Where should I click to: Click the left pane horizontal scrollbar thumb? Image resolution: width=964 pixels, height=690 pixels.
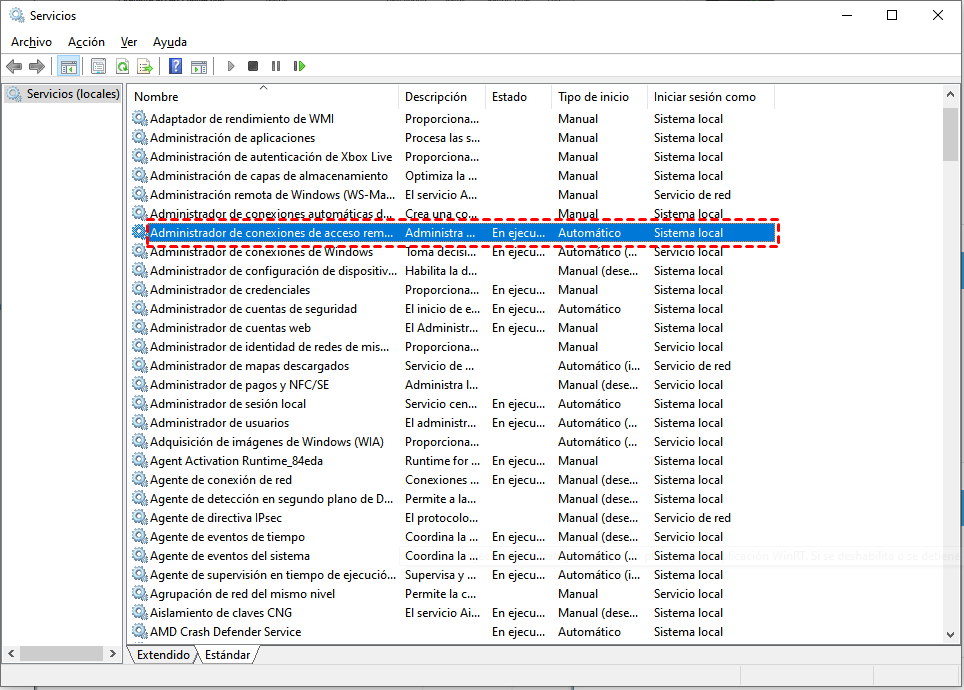point(61,653)
